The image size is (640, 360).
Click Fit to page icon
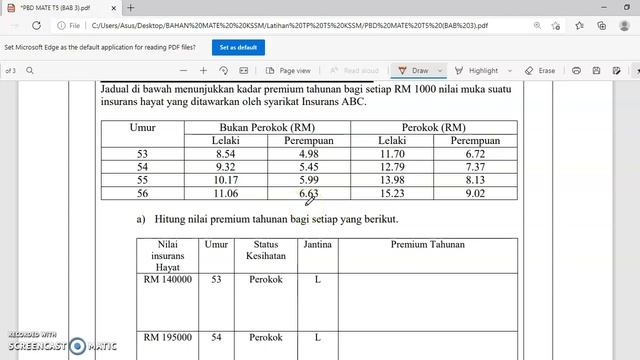tap(244, 70)
